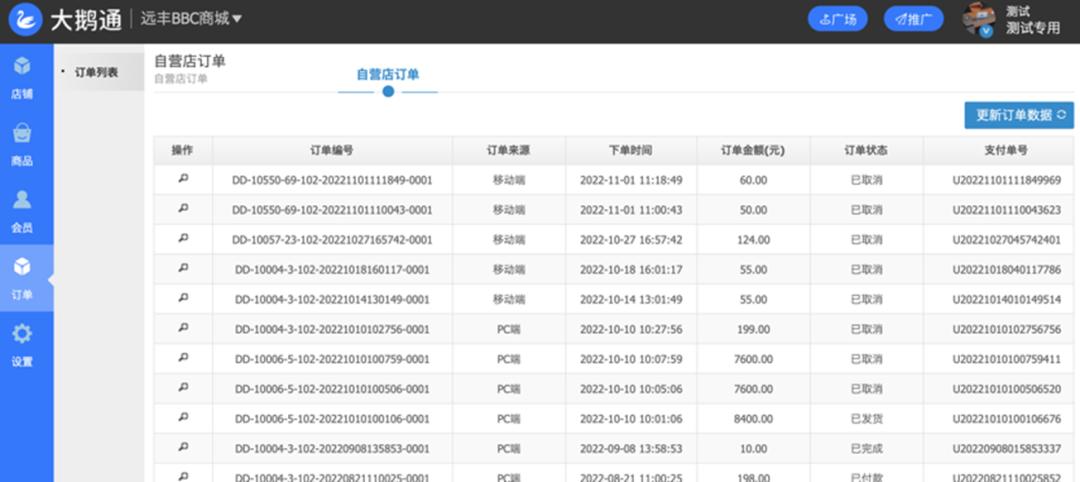Click the 10.00 order amount
Viewport: 1080px width, 482px height.
[x=754, y=449]
